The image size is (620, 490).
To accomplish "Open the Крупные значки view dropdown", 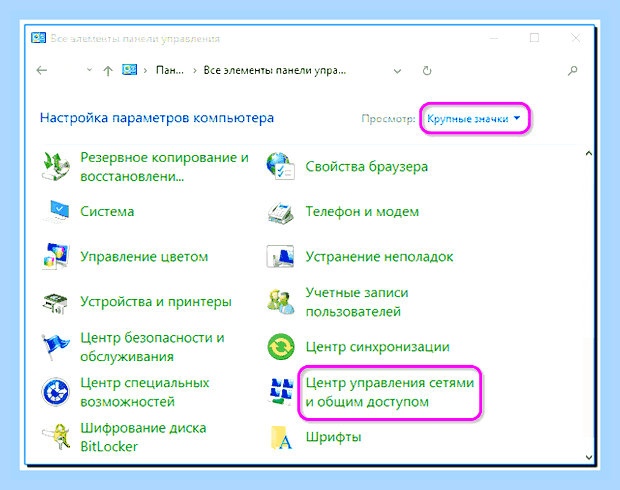I will pyautogui.click(x=474, y=119).
